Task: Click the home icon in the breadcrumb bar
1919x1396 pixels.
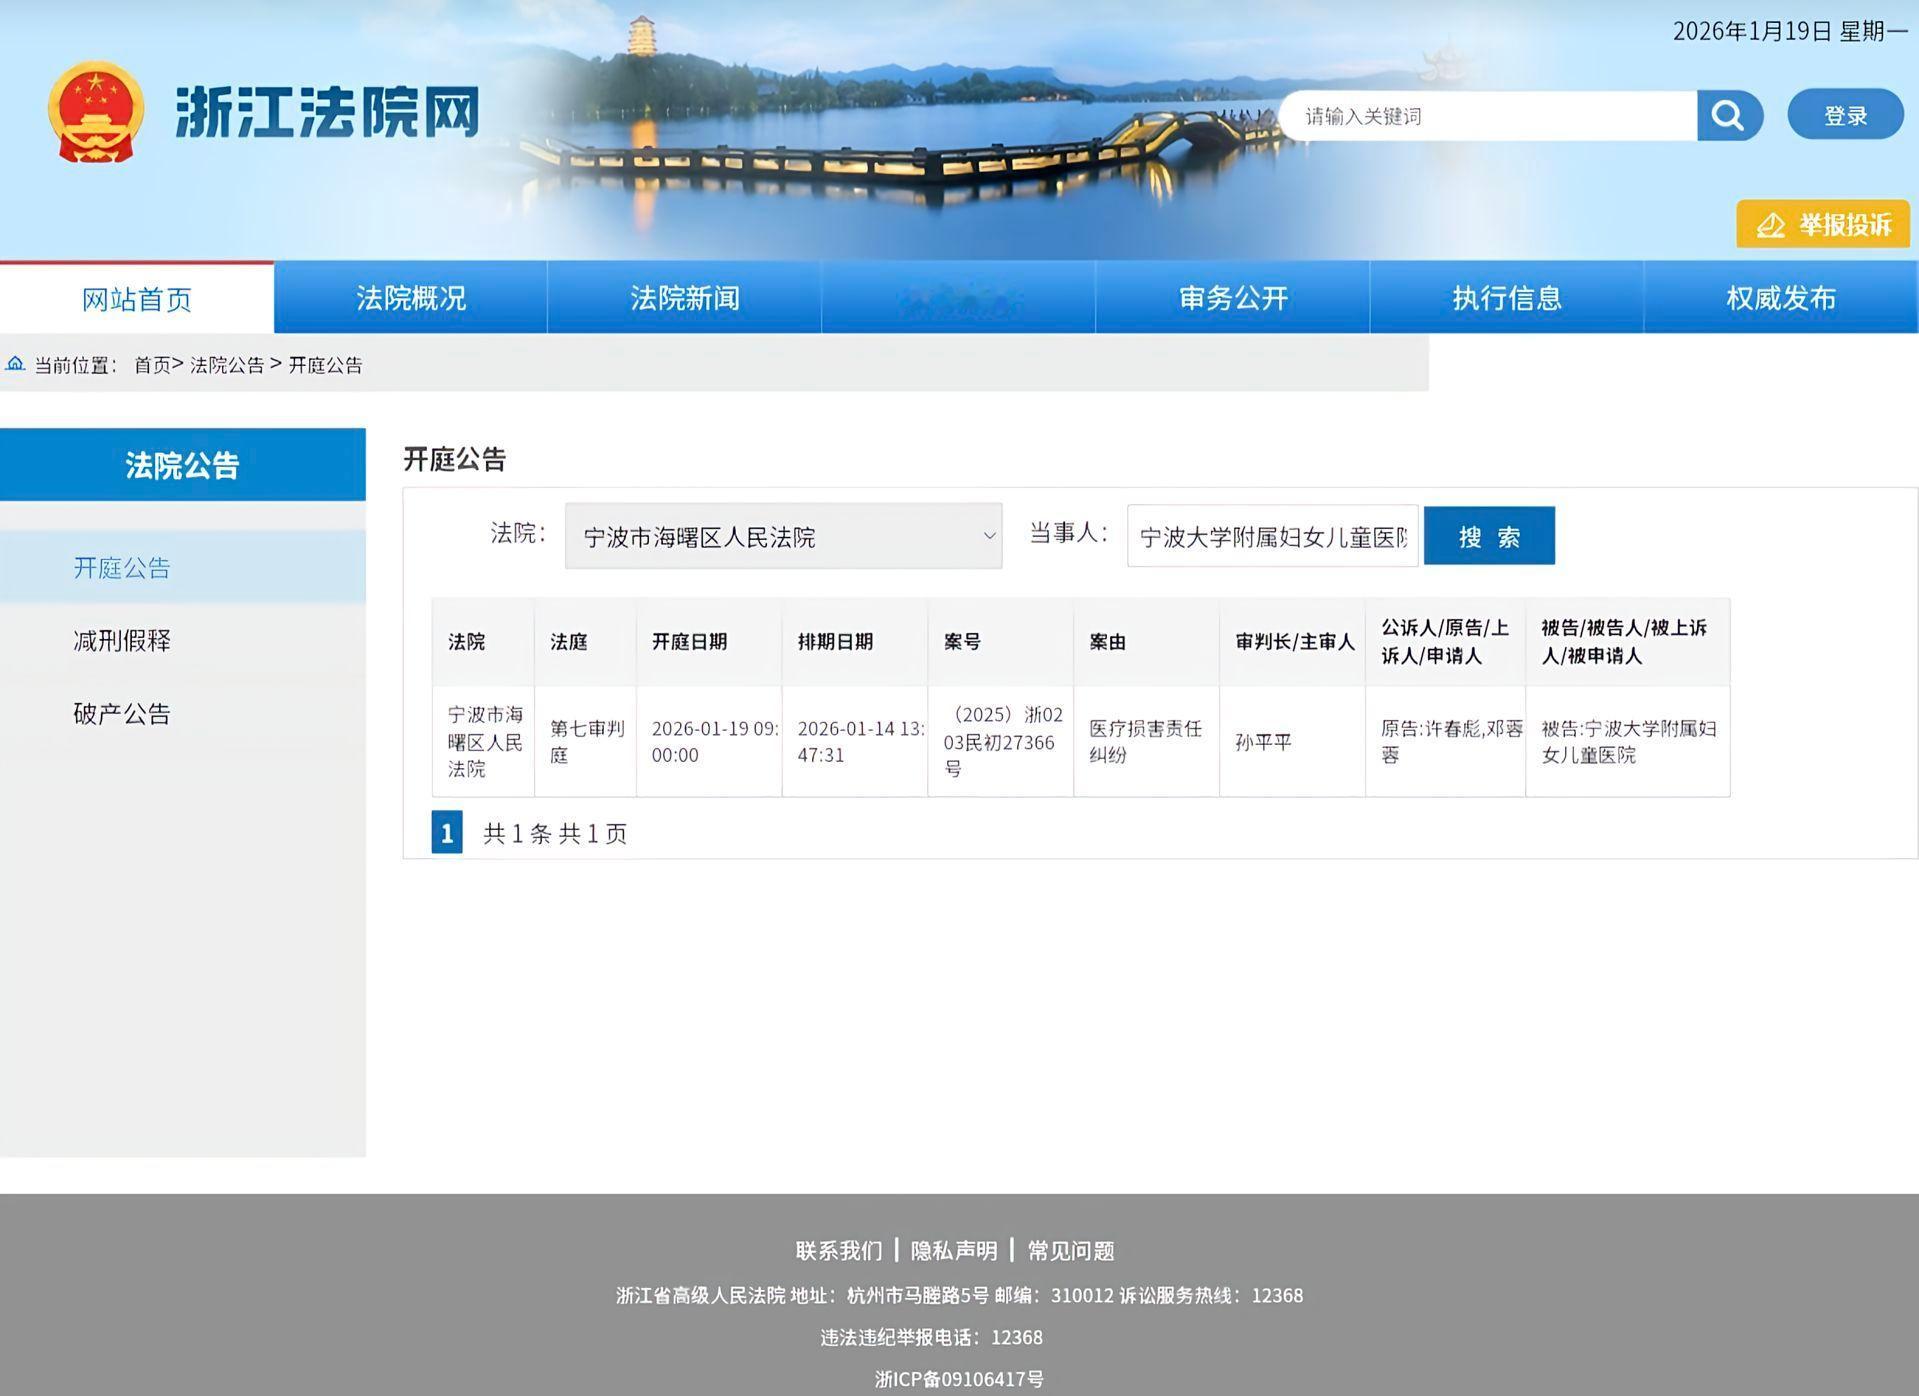Action: pyautogui.click(x=15, y=364)
